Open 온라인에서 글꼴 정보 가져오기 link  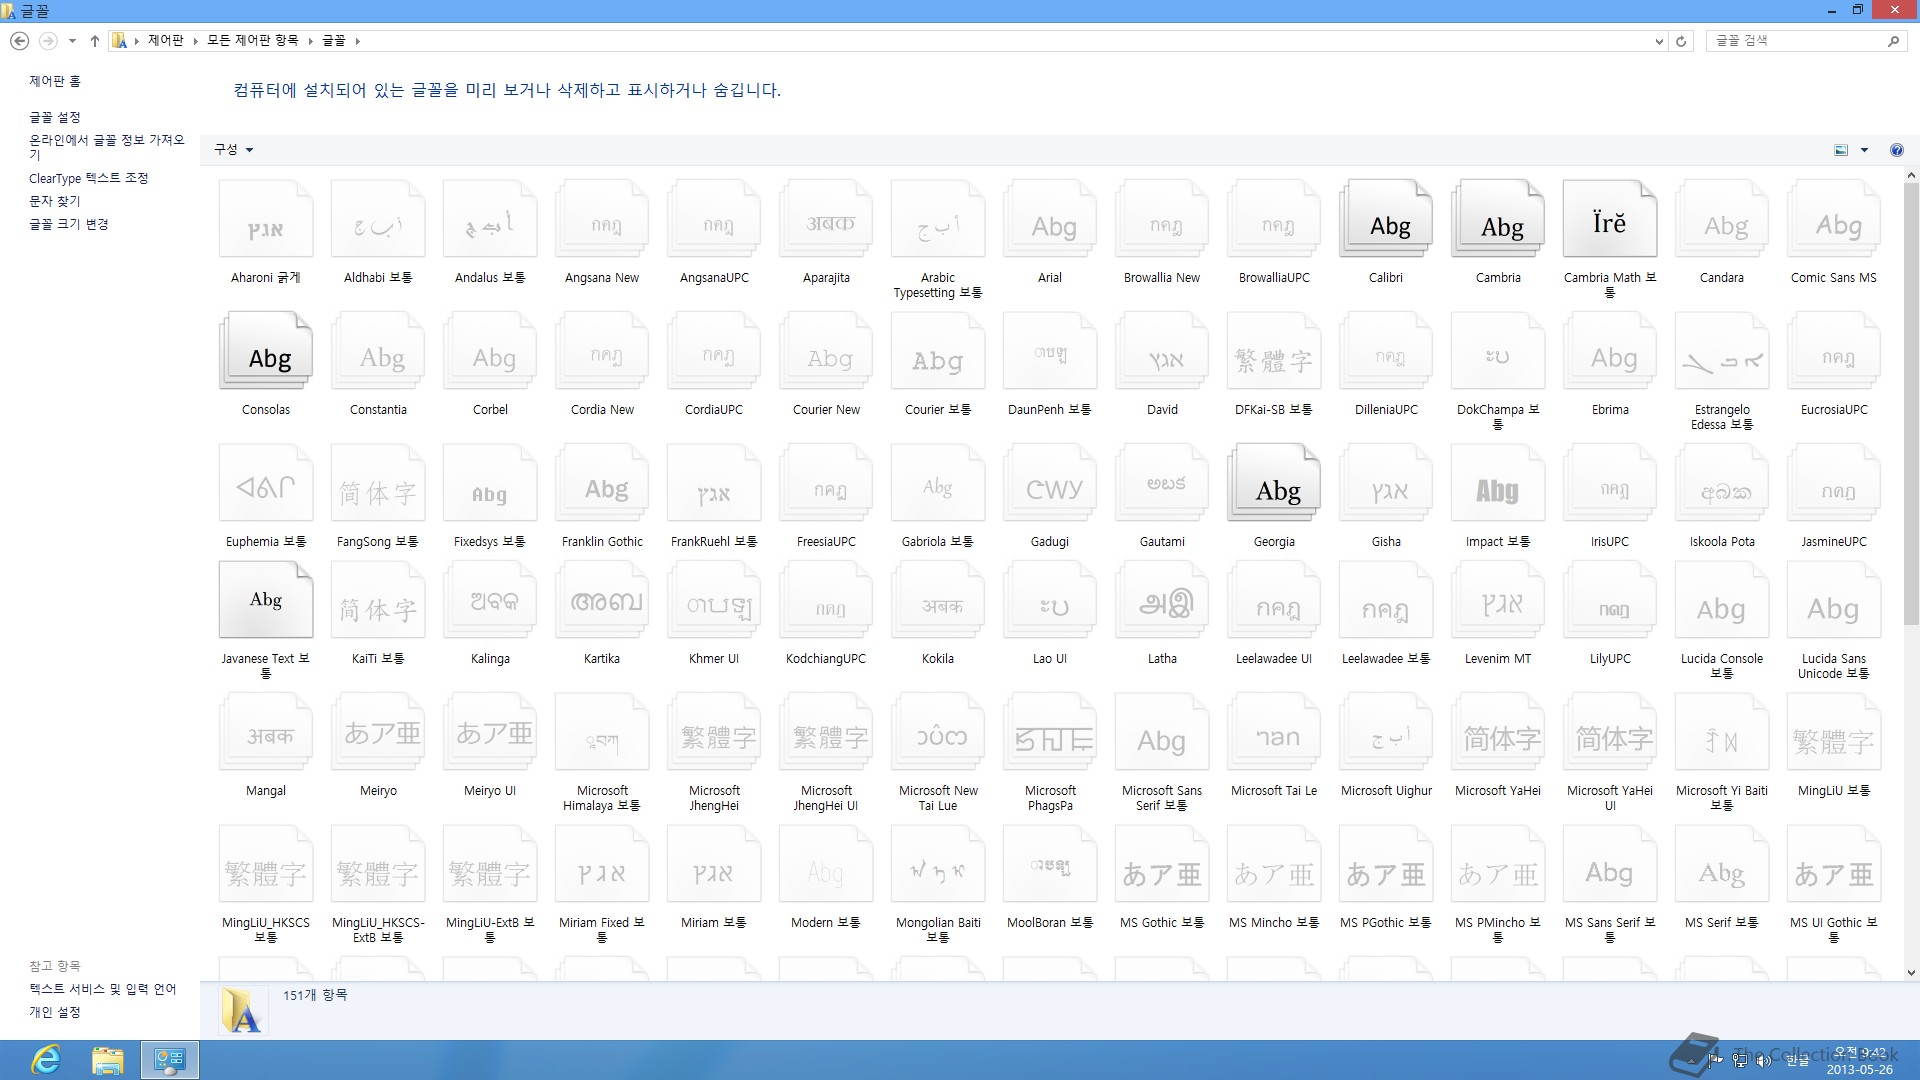click(107, 147)
